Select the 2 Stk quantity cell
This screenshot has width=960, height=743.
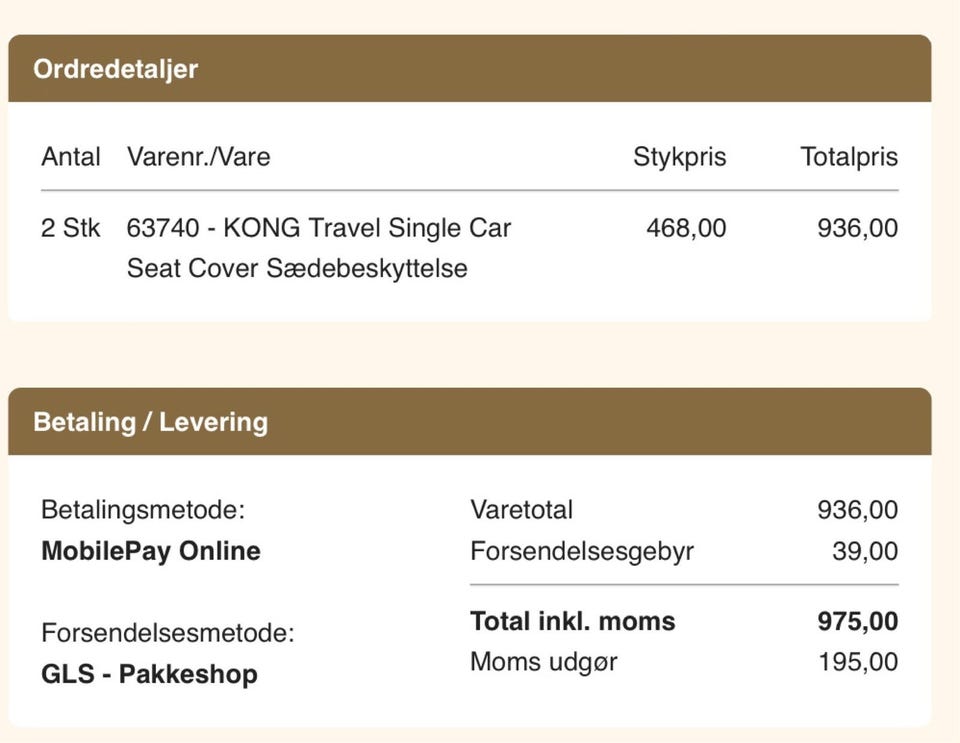coord(71,228)
